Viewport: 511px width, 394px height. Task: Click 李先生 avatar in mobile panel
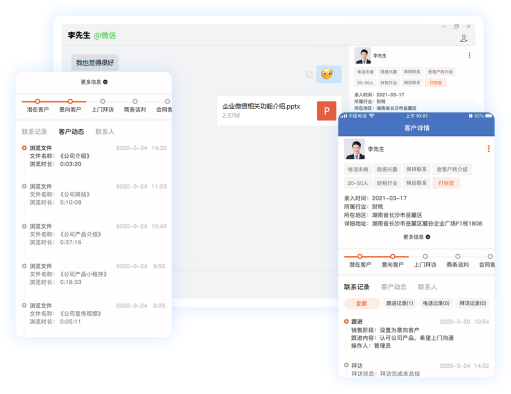pos(354,149)
